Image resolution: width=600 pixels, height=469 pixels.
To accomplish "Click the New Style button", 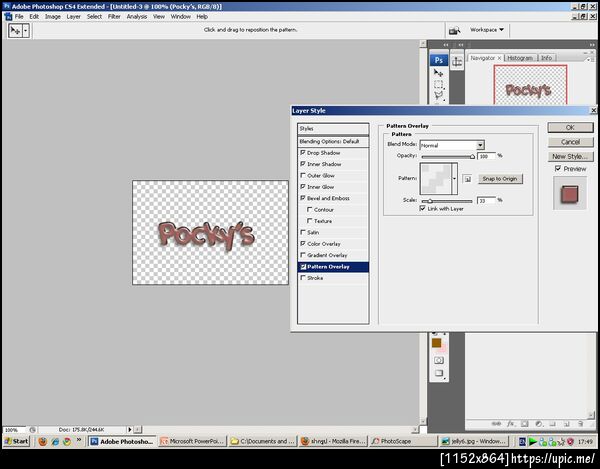I will click(x=570, y=156).
